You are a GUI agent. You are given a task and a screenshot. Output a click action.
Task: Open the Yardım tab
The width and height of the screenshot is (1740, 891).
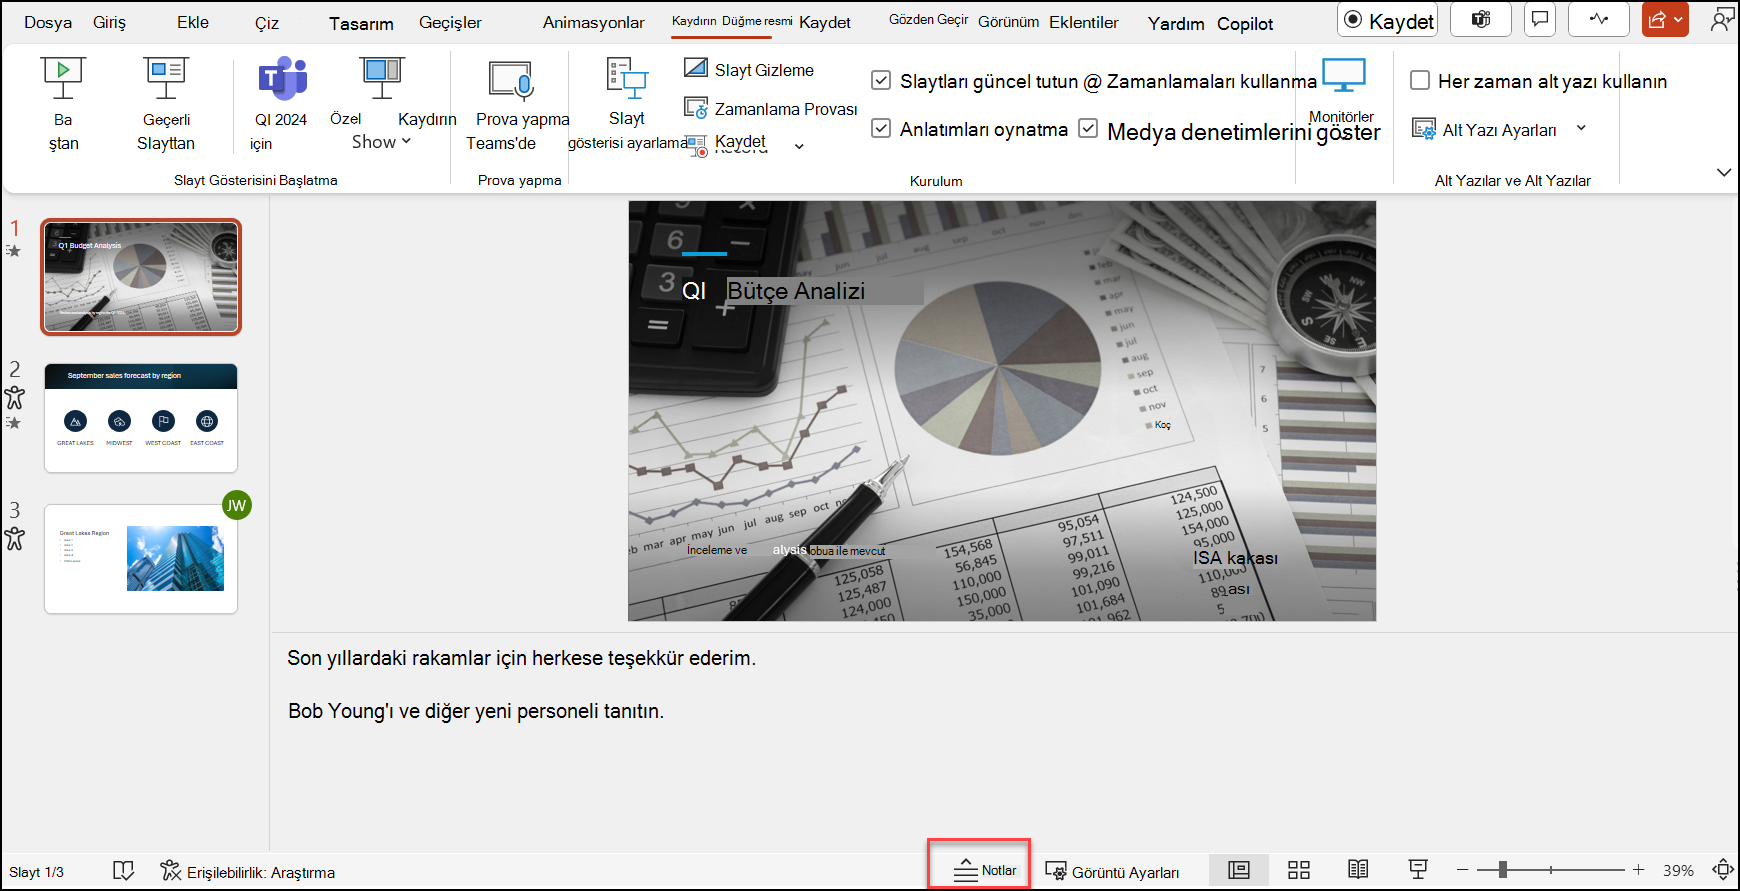pos(1176,23)
